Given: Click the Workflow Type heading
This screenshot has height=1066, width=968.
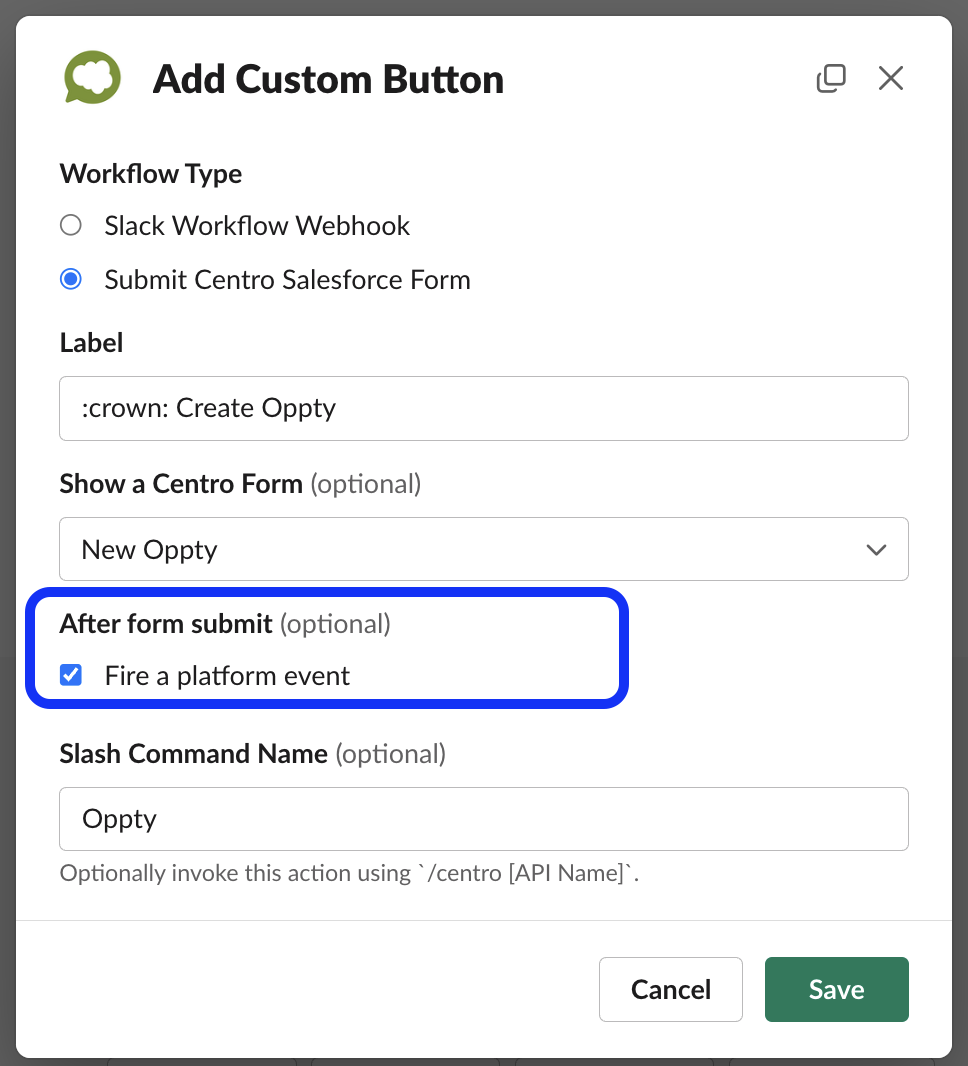Looking at the screenshot, I should (151, 174).
